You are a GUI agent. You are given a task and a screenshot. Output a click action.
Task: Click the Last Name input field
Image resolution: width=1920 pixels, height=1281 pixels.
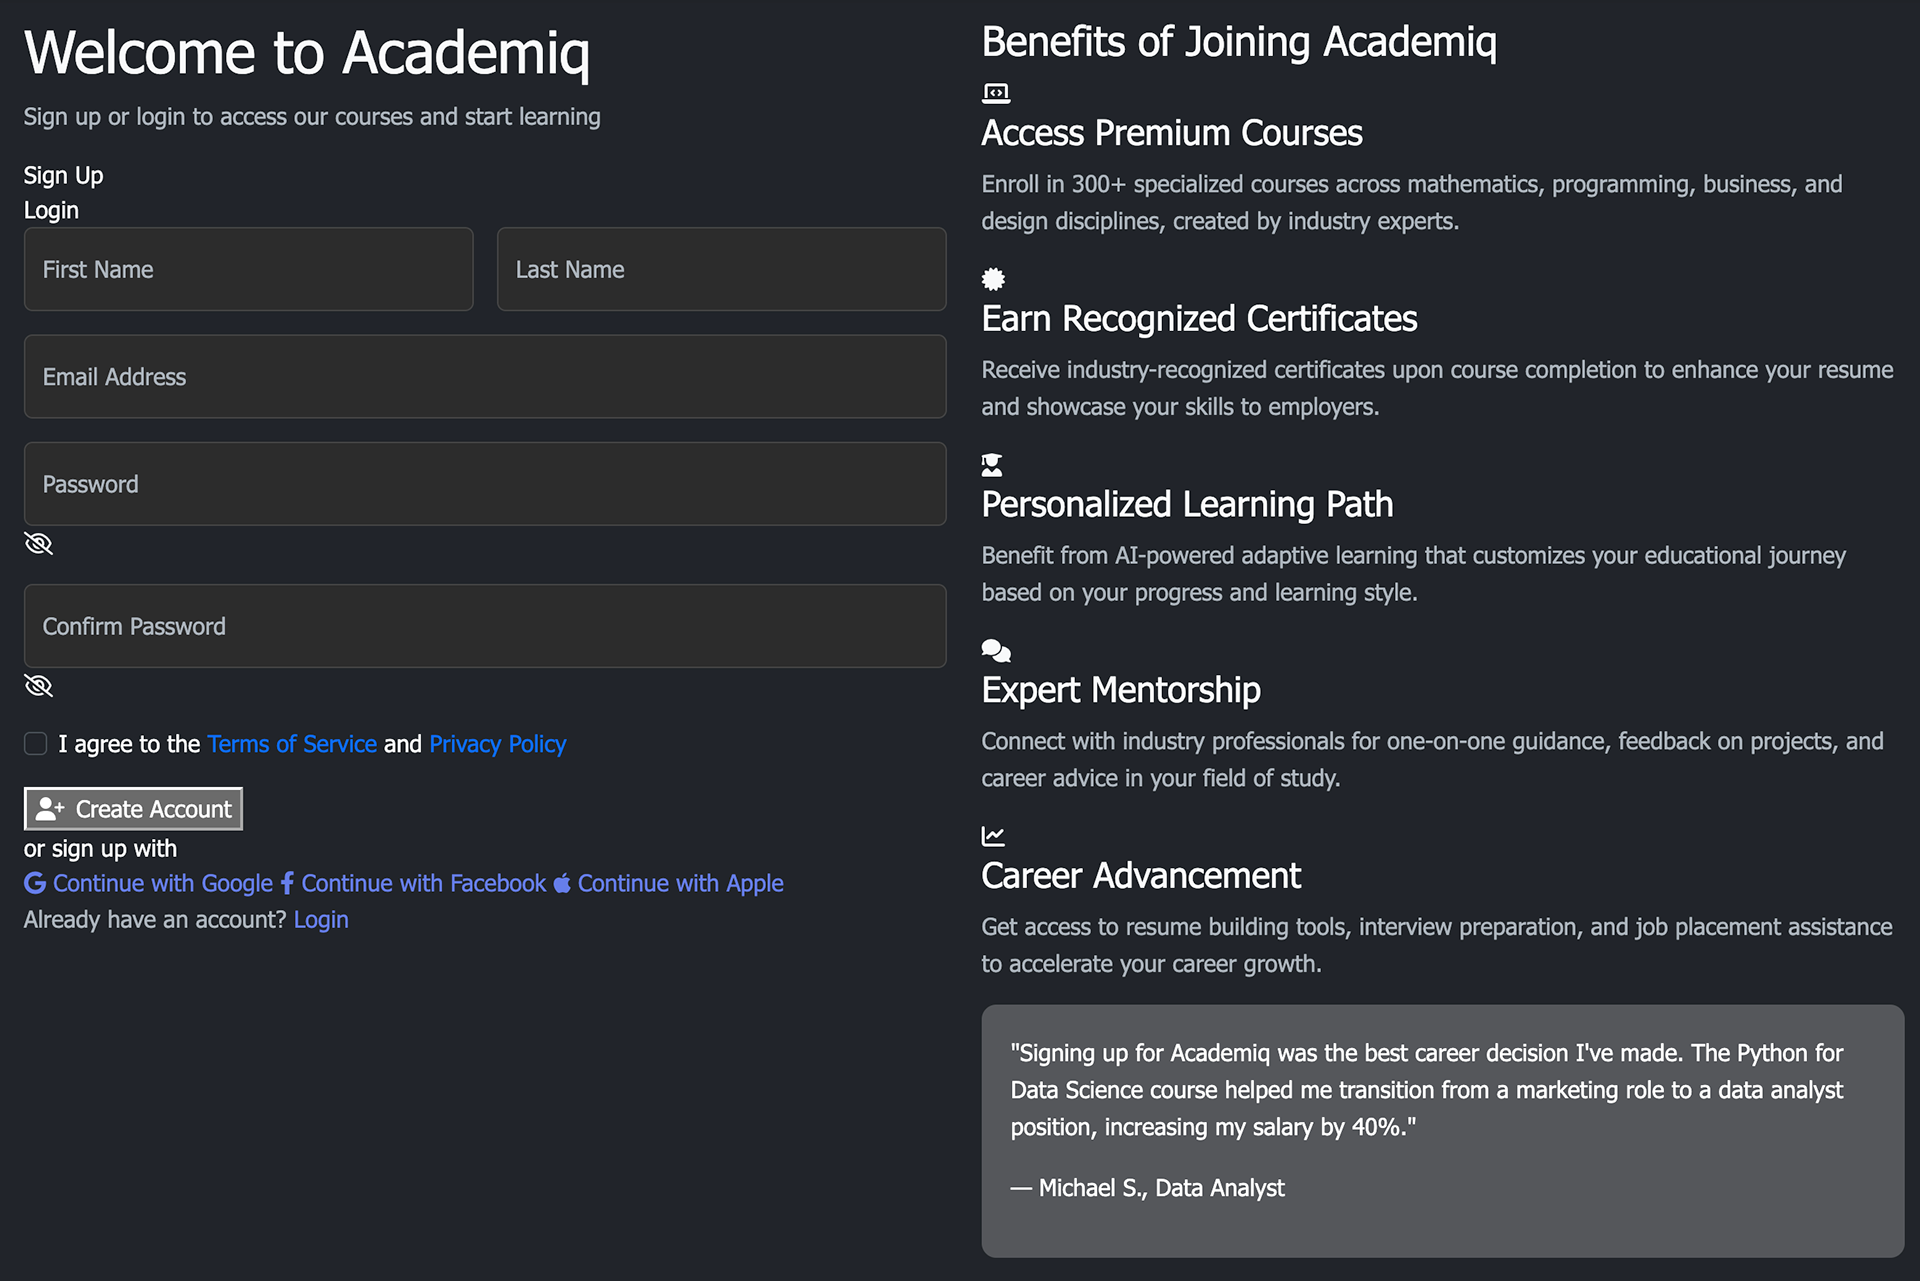[x=721, y=269]
